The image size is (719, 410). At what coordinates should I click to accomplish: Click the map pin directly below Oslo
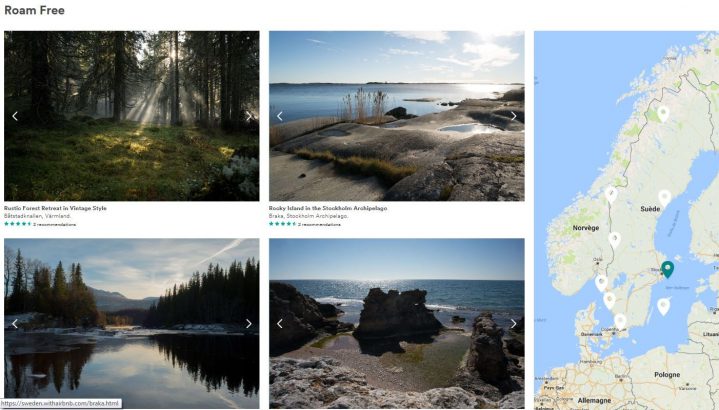(601, 283)
